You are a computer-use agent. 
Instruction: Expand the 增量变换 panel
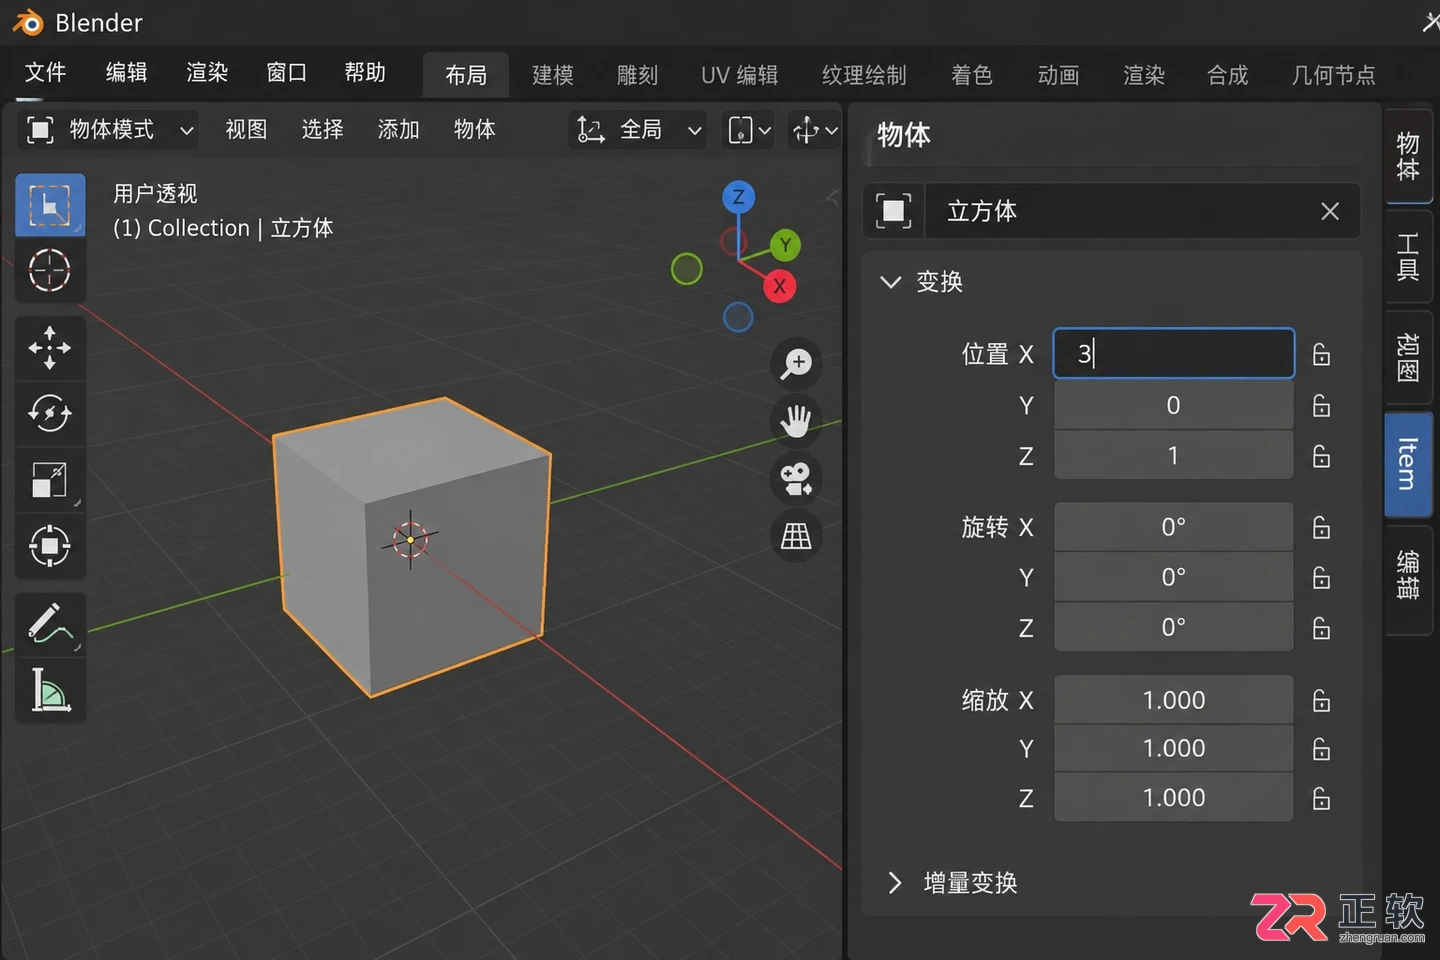click(x=894, y=882)
